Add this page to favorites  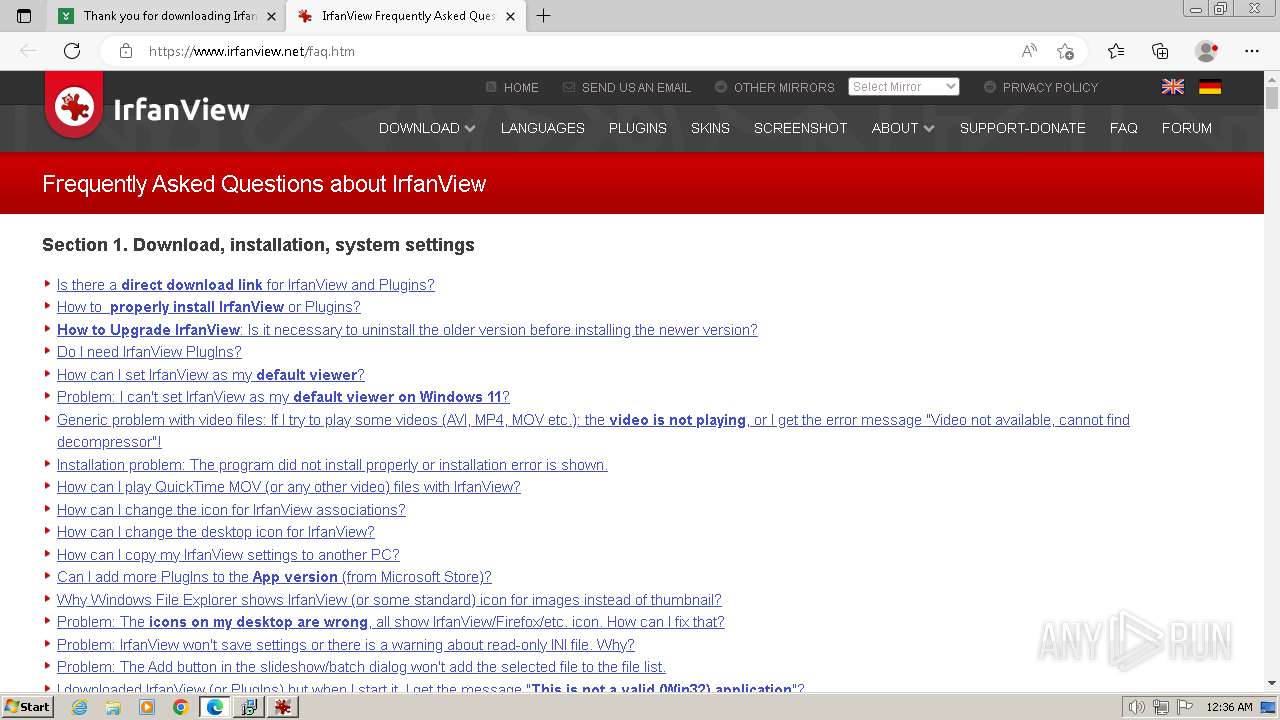point(1065,51)
